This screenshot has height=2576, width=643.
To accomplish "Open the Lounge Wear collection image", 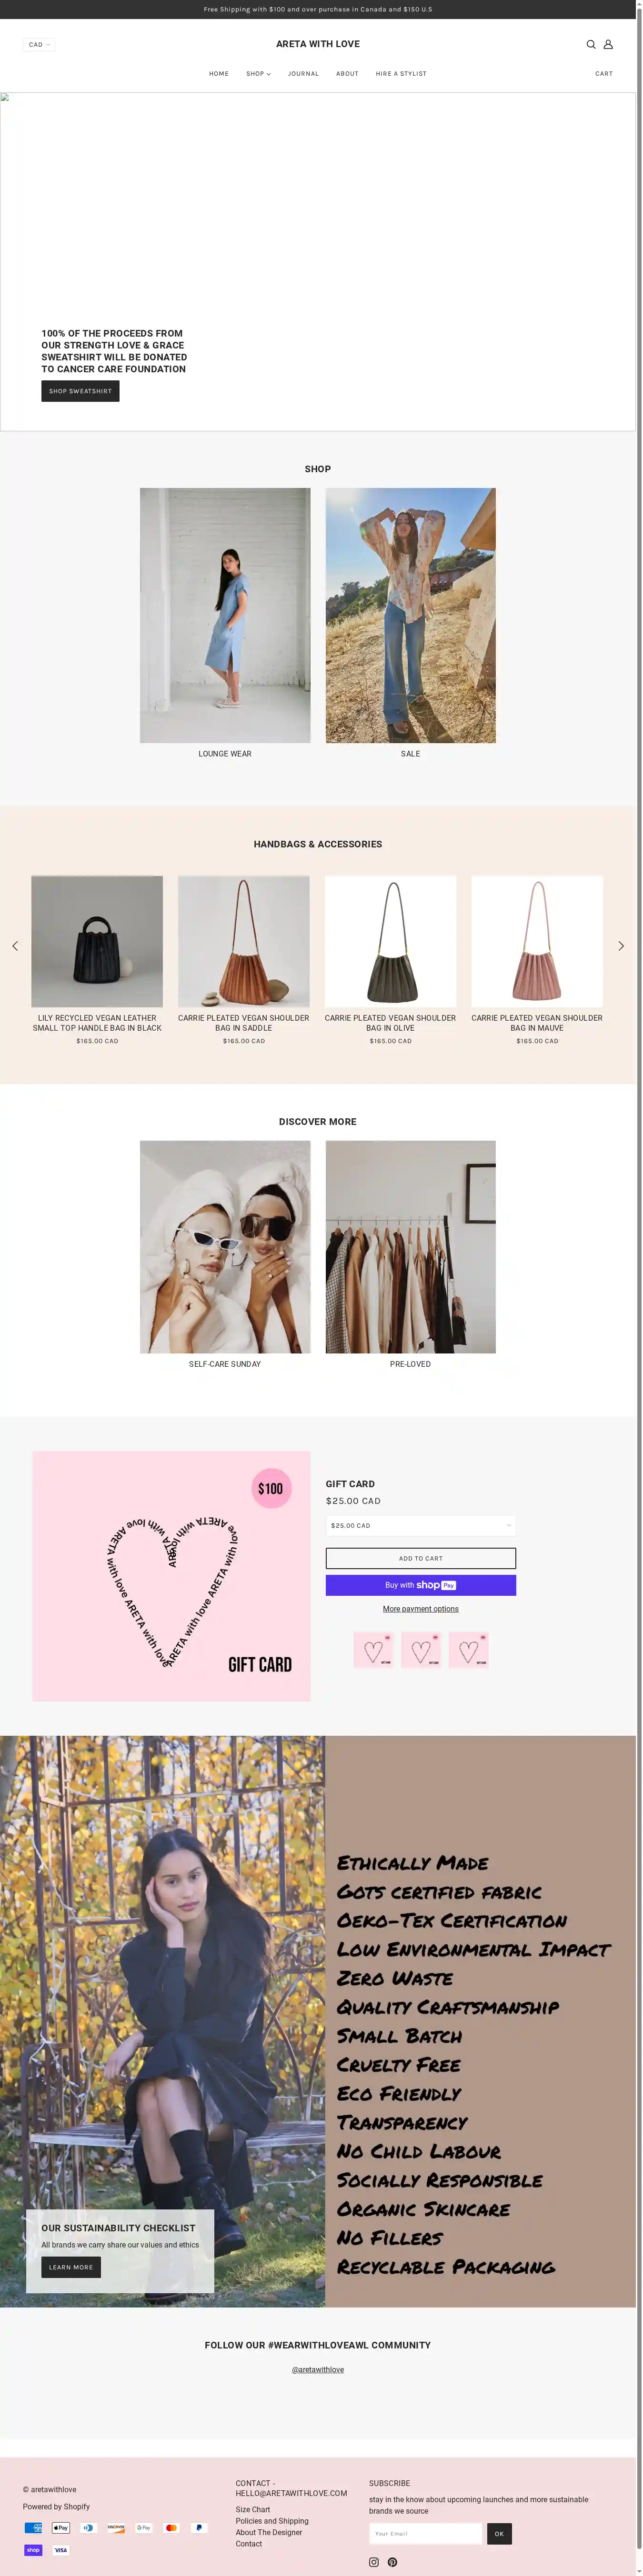I will click(225, 615).
